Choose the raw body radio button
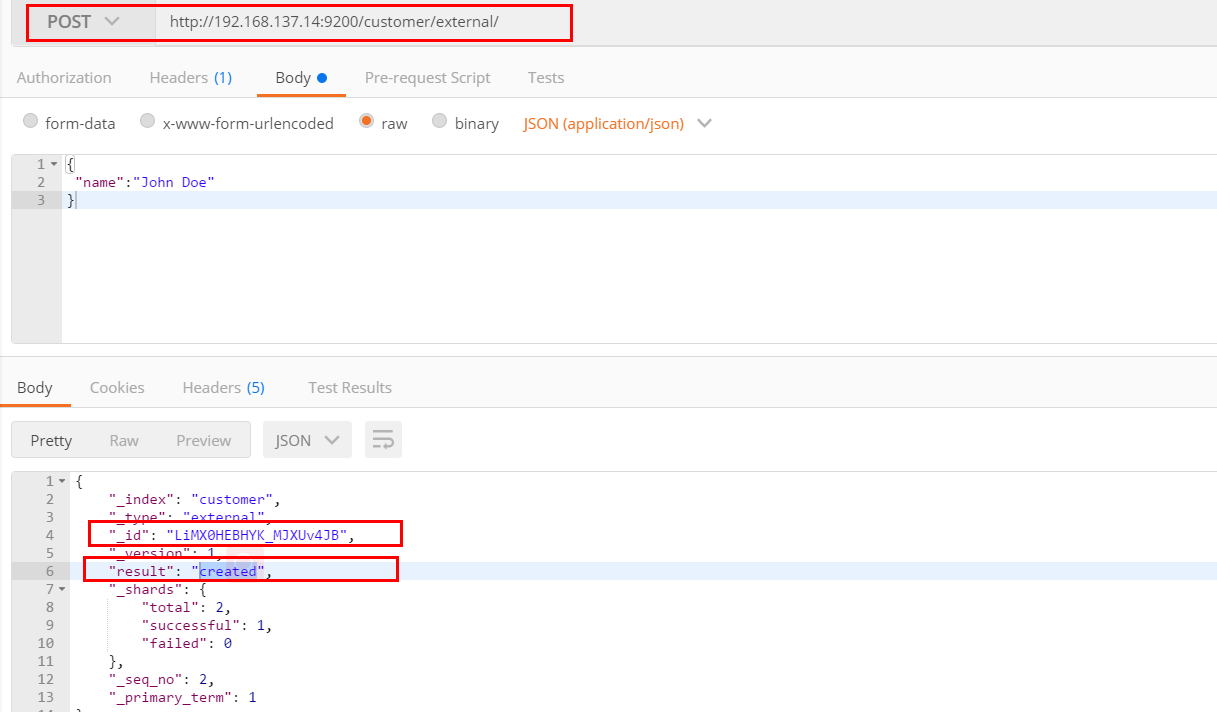 366,123
